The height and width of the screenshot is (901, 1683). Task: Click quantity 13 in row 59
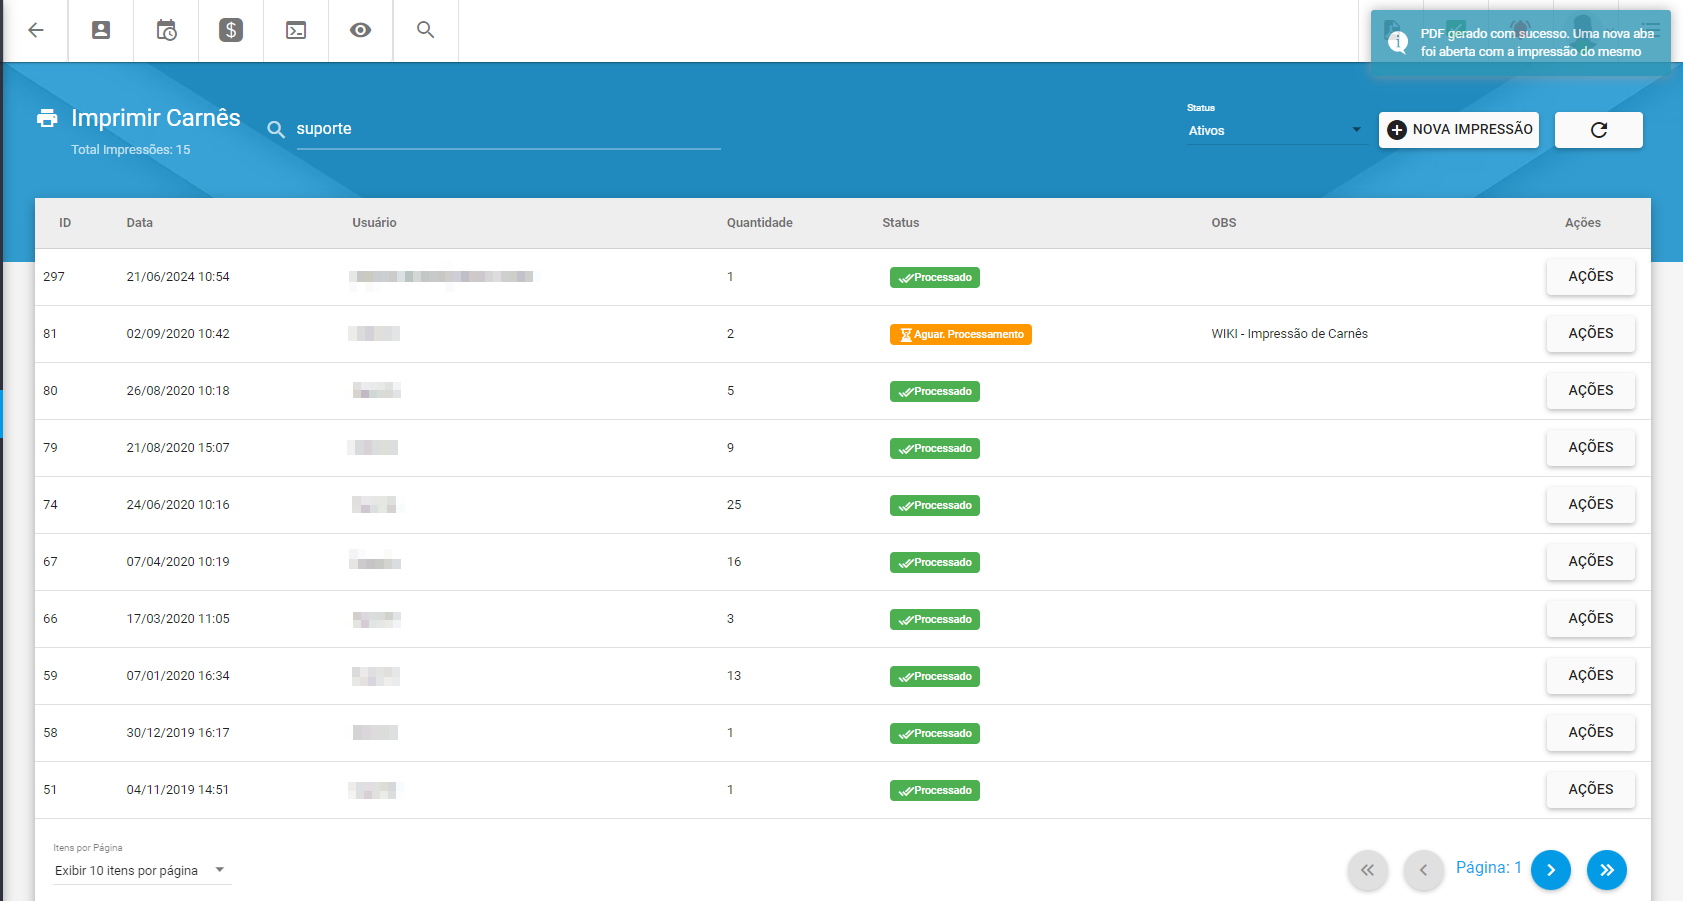[734, 676]
